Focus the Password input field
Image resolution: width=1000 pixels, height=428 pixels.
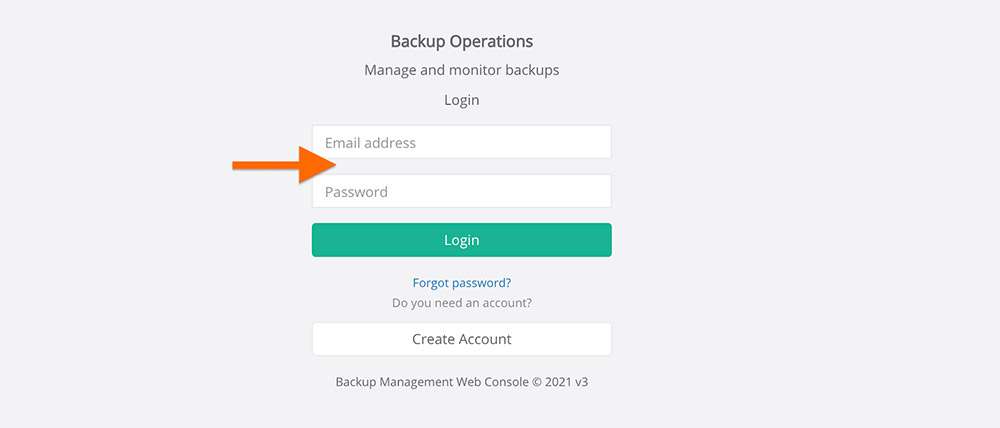pyautogui.click(x=462, y=191)
